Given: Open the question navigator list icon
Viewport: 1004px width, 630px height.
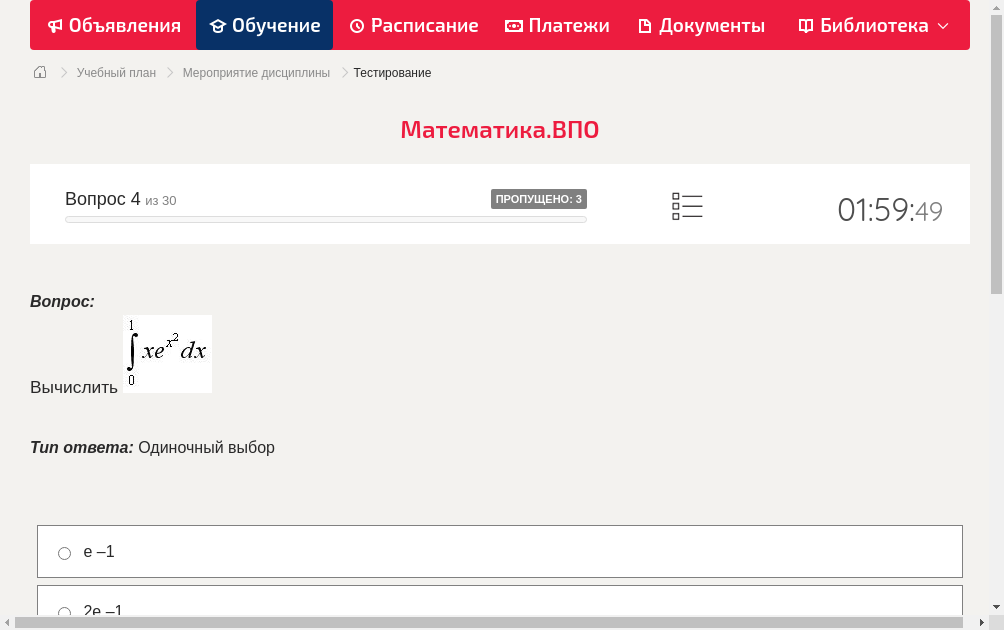Looking at the screenshot, I should tap(687, 205).
